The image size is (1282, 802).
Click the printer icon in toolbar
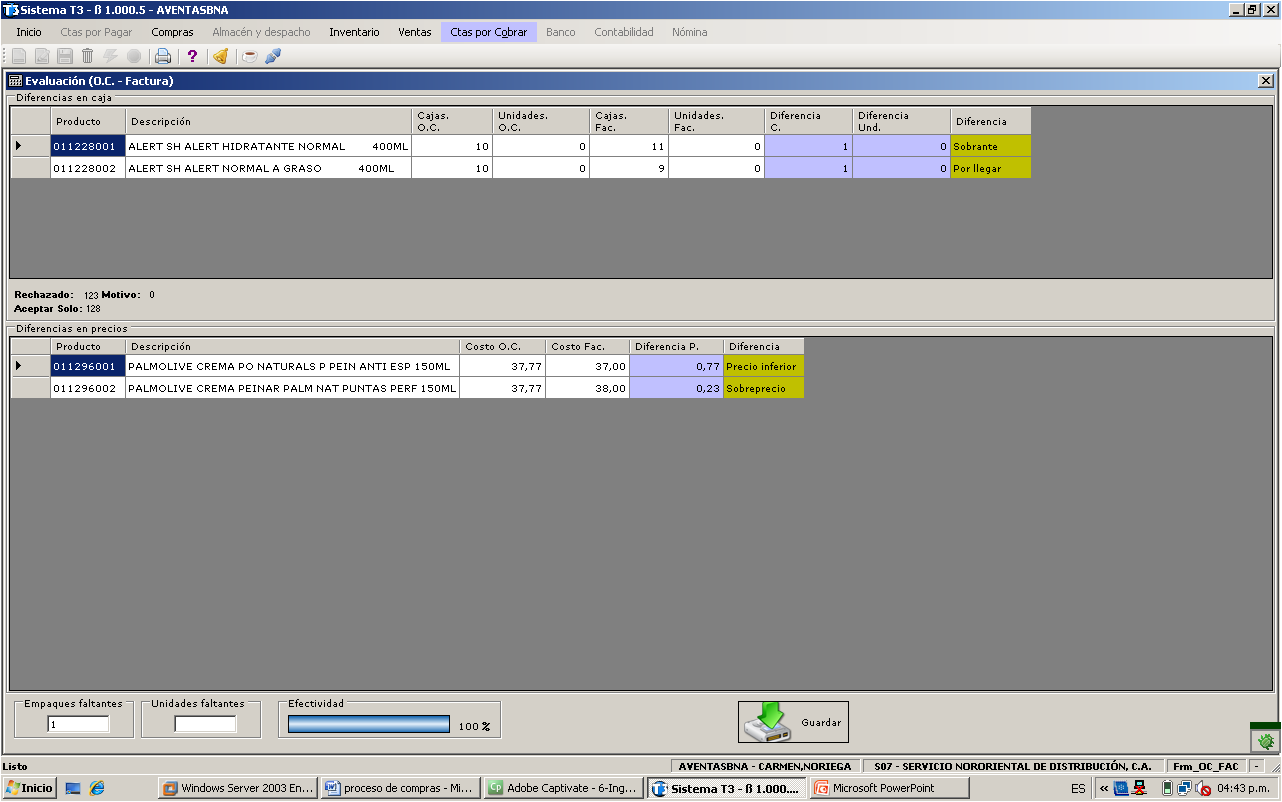pos(163,56)
